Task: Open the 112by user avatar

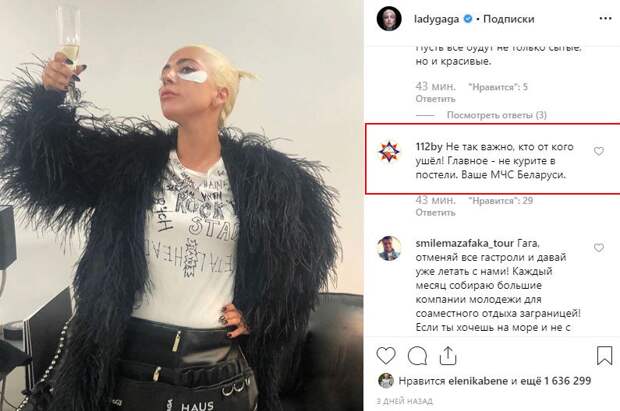Action: coord(389,152)
